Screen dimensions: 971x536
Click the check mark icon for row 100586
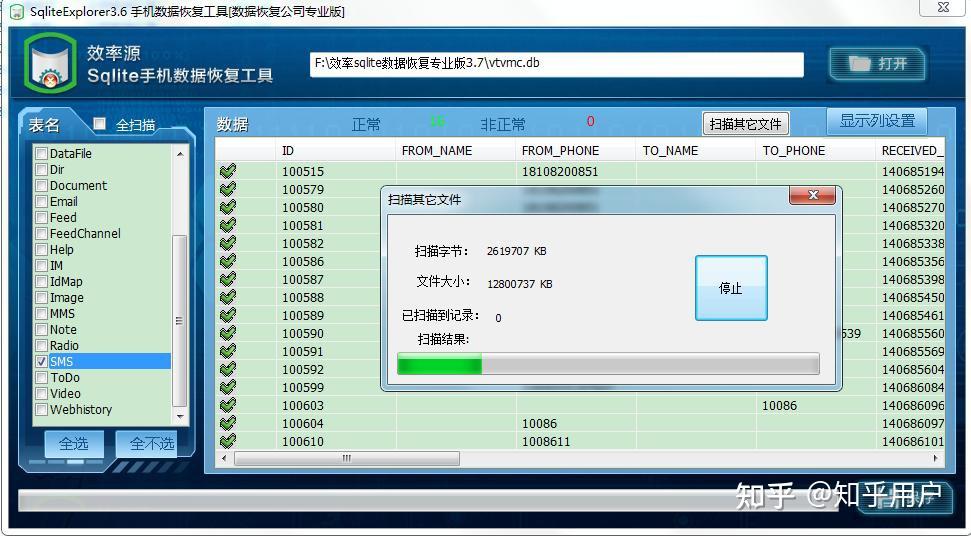coord(228,261)
